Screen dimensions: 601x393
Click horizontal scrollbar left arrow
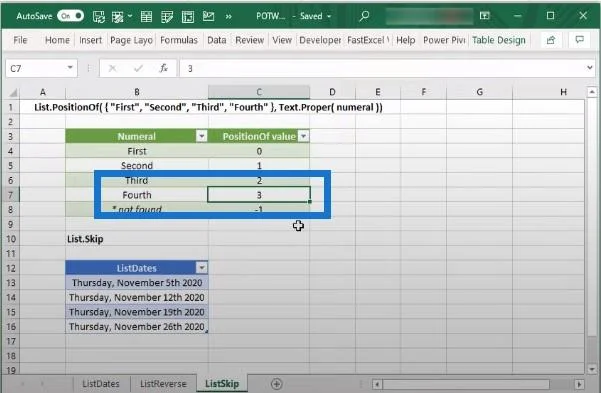pyautogui.click(x=377, y=384)
